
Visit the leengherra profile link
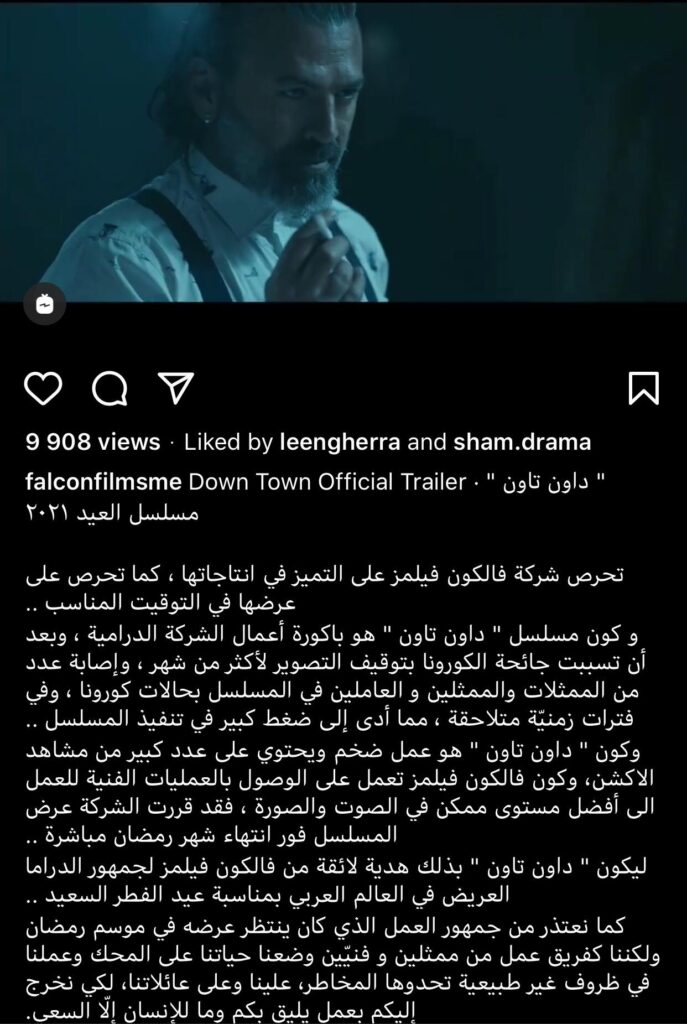click(340, 442)
